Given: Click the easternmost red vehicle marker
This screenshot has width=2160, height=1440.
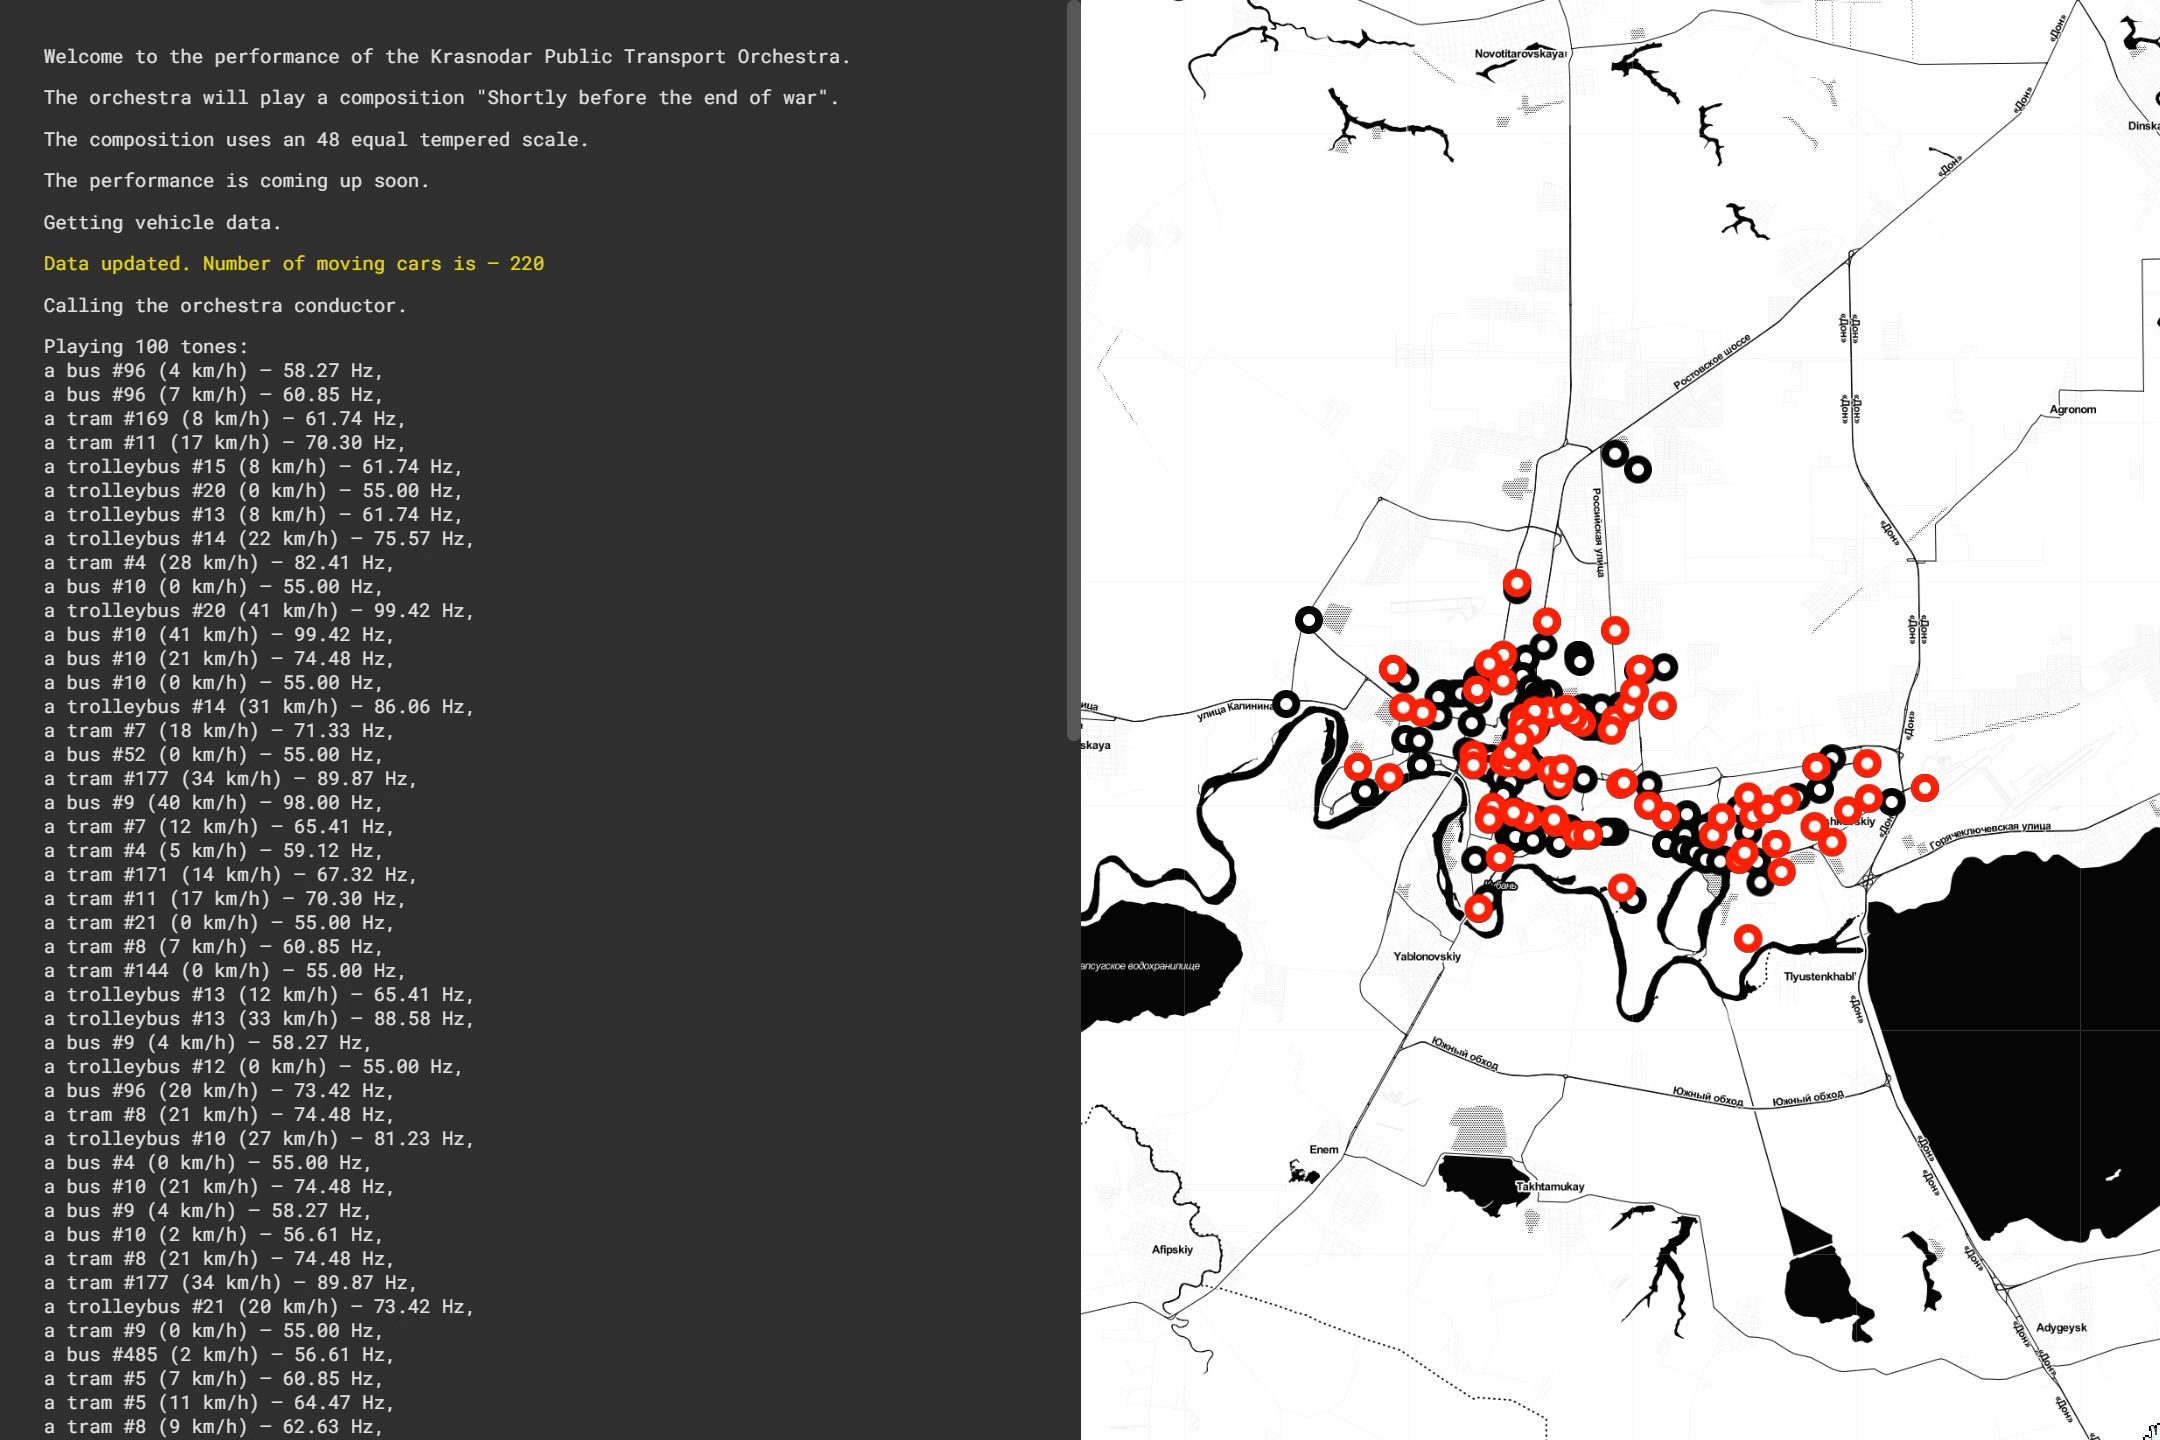Looking at the screenshot, I should pyautogui.click(x=1925, y=788).
